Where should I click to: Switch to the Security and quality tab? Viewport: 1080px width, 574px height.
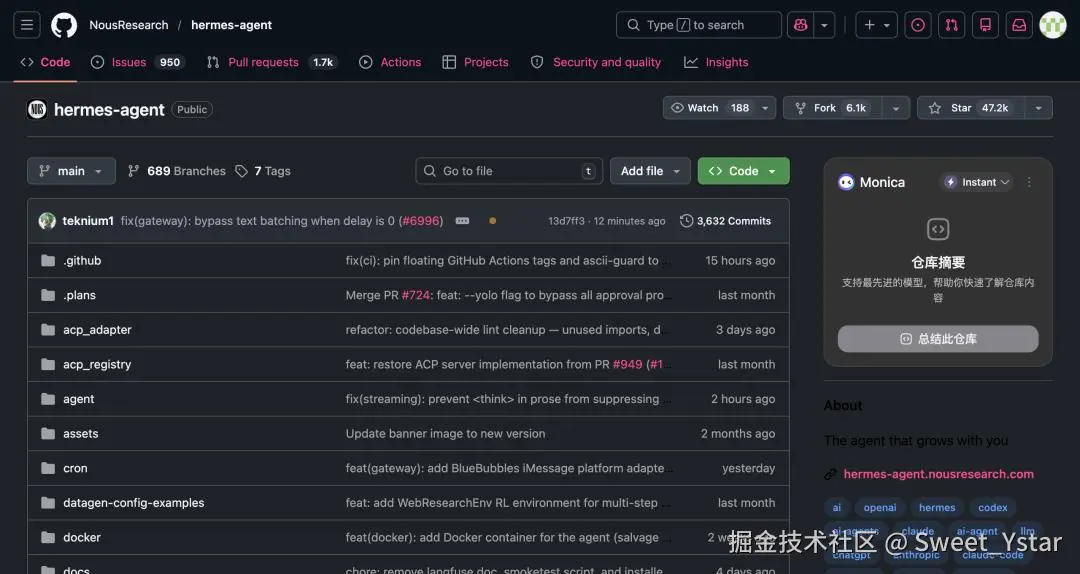596,62
